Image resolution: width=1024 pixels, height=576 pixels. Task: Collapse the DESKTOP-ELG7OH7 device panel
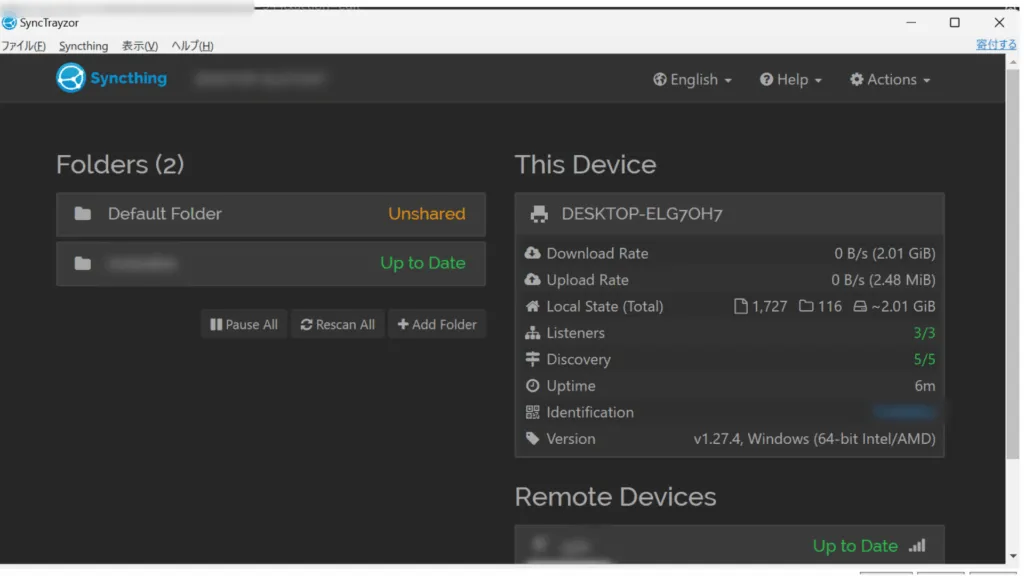[x=729, y=214]
